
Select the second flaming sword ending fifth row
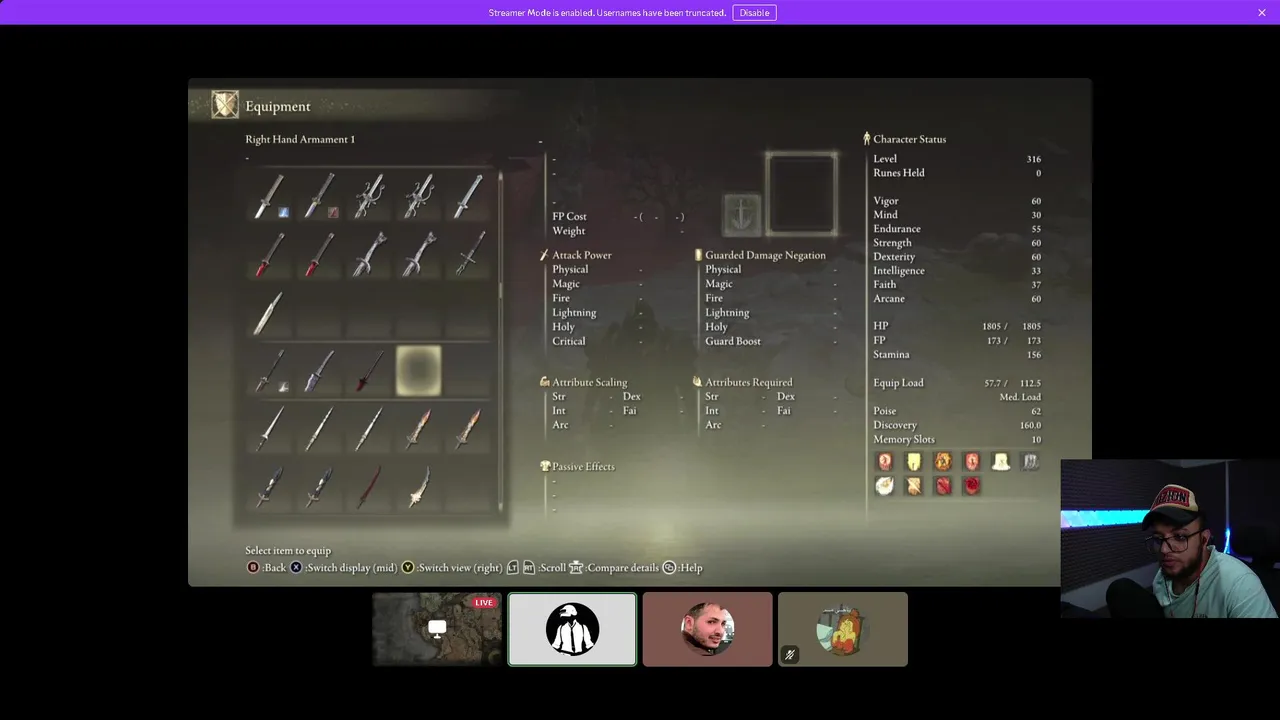coord(468,429)
